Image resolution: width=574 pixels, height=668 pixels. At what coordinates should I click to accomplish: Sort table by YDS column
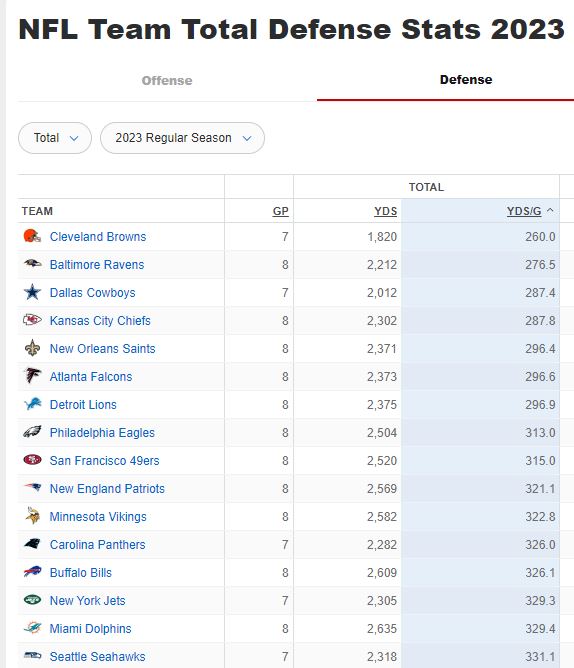pyautogui.click(x=386, y=211)
